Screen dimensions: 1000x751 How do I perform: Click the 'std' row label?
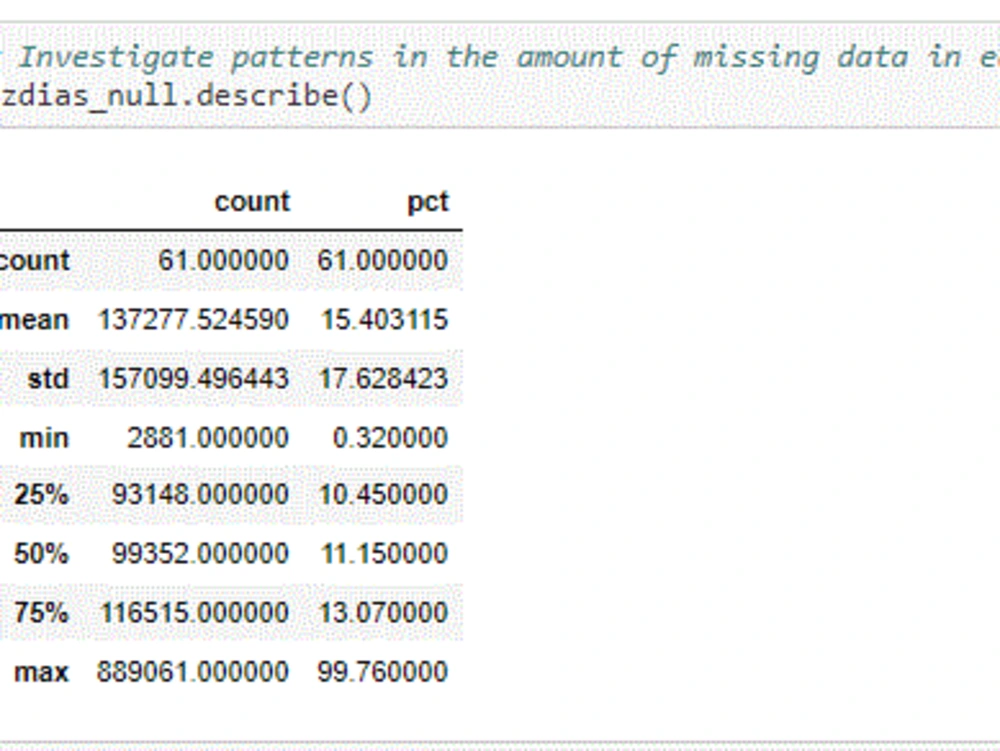pyautogui.click(x=48, y=379)
